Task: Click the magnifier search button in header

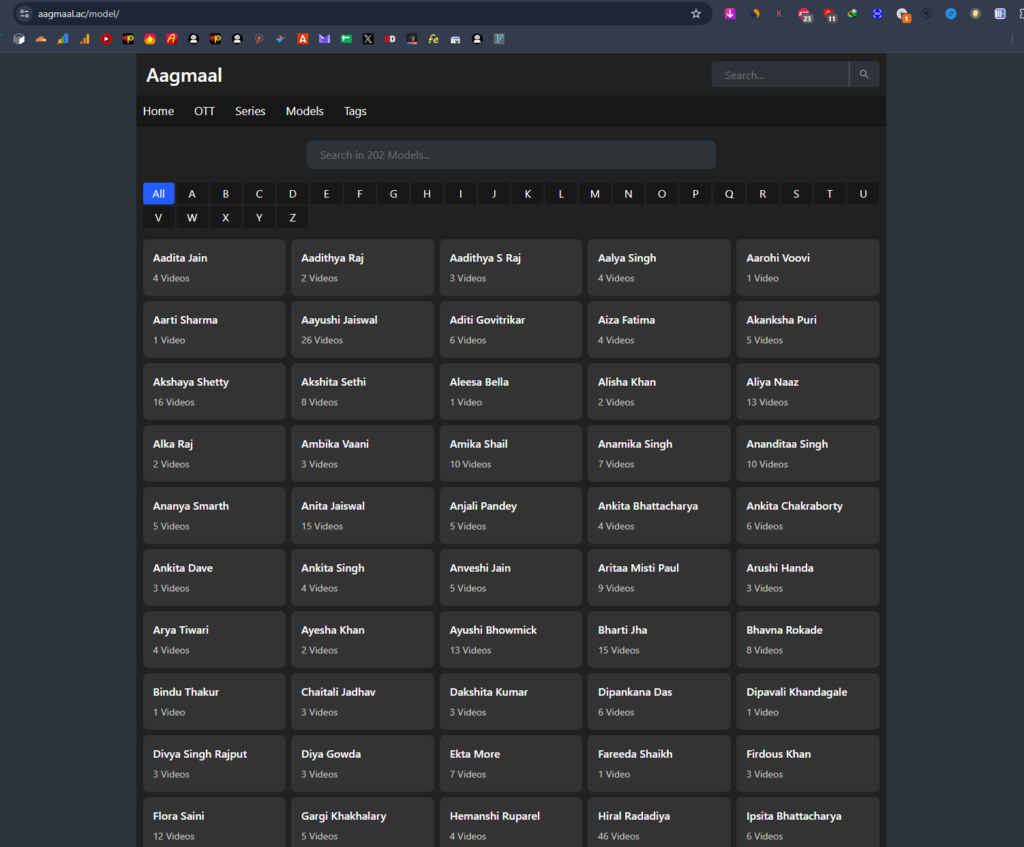Action: 864,74
